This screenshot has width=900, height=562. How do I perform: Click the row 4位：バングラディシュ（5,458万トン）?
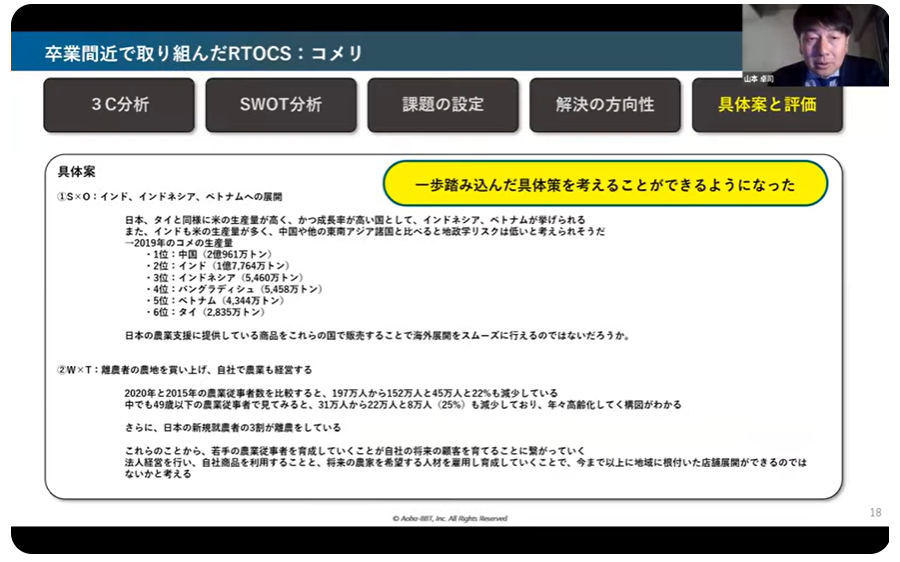235,289
